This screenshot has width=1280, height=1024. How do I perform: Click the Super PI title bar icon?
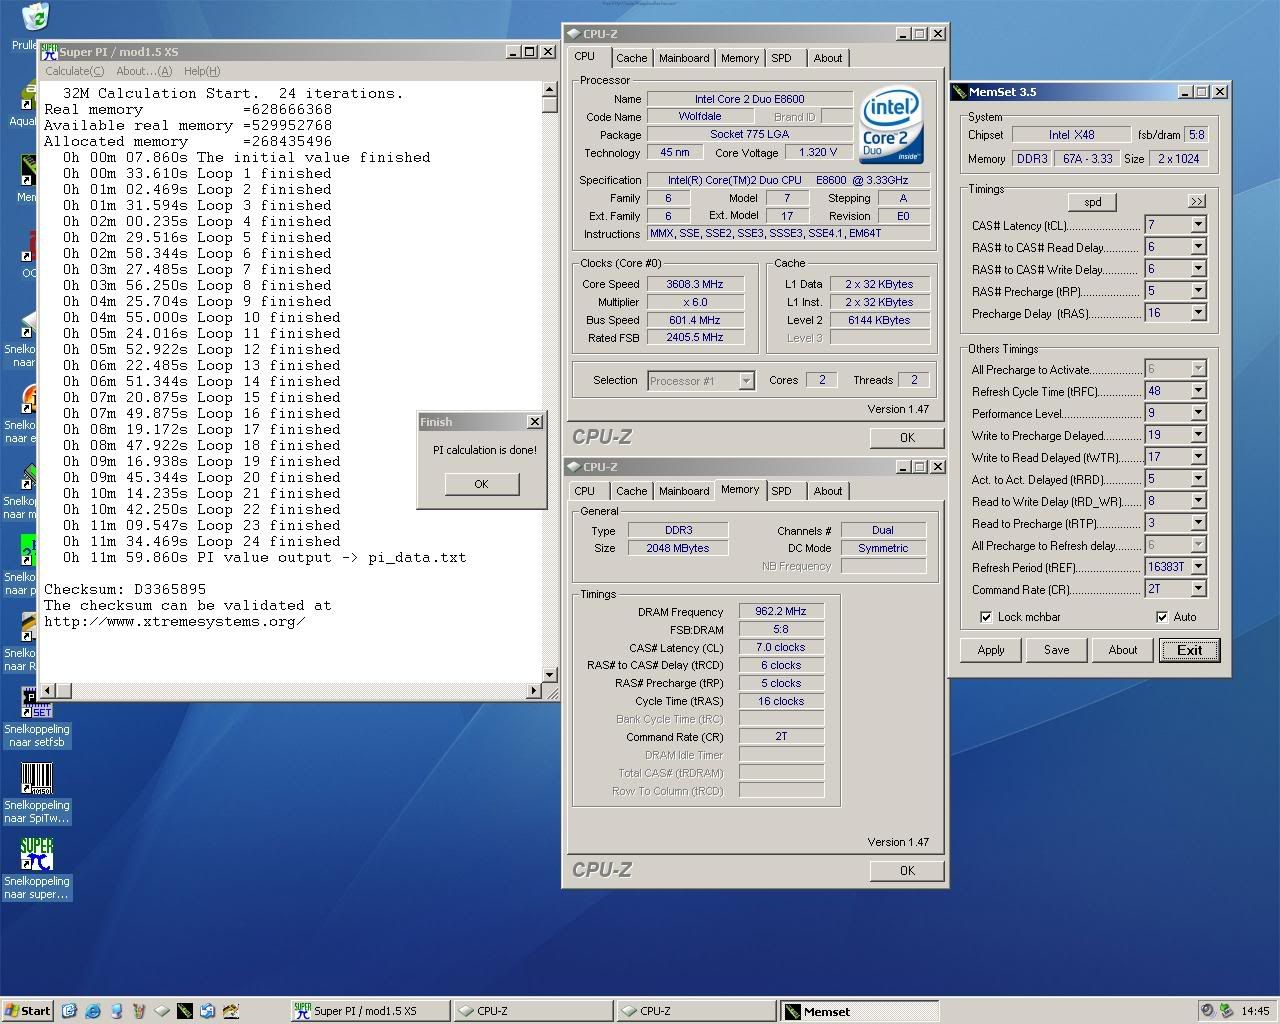[x=48, y=51]
